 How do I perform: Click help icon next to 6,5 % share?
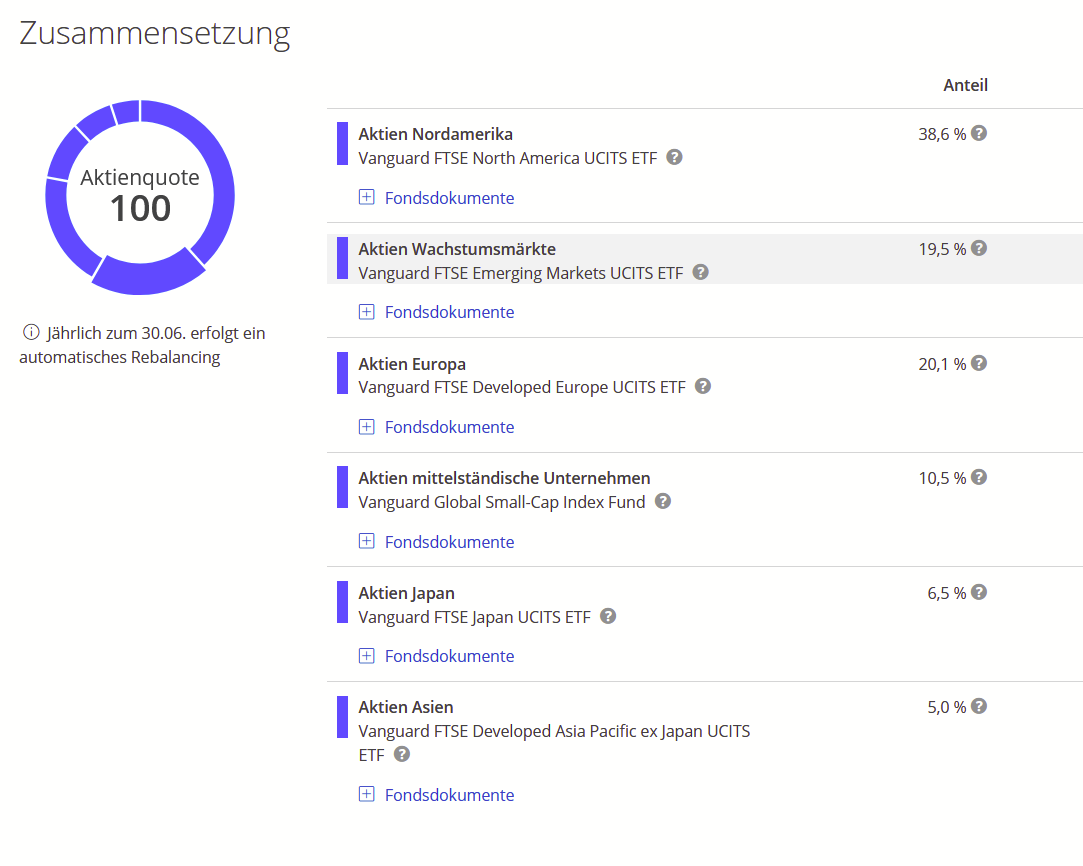click(x=979, y=592)
